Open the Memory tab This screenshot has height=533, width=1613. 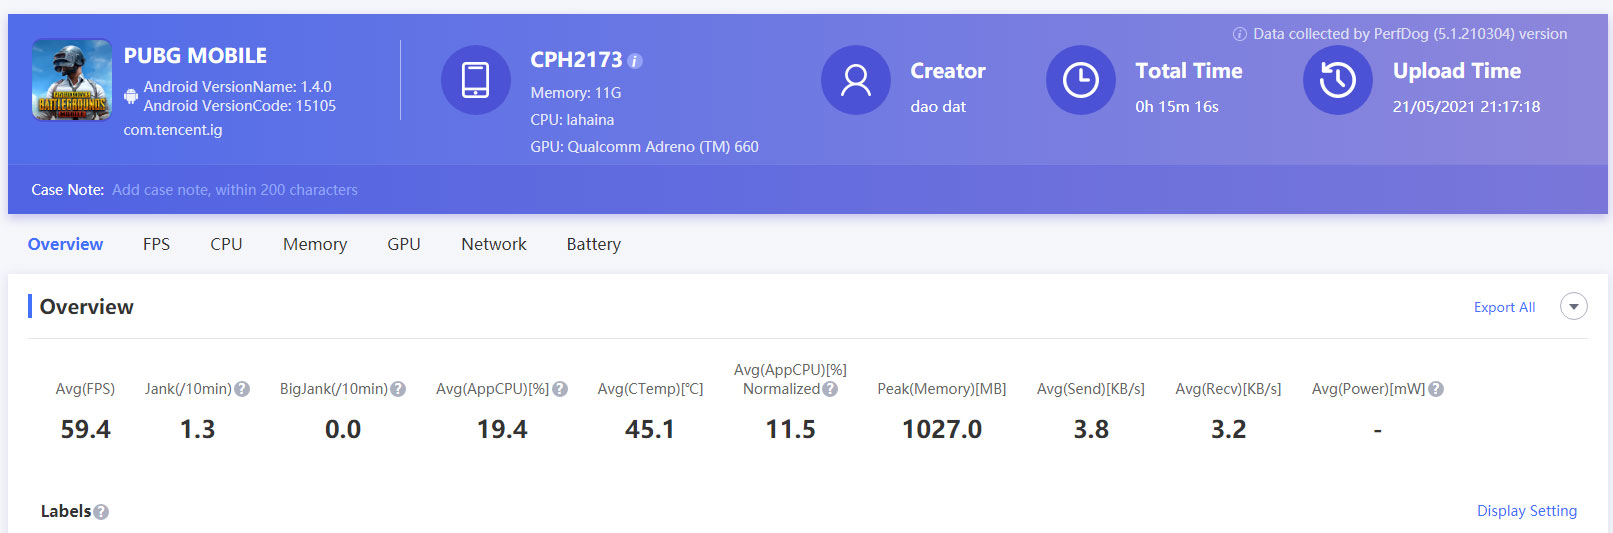315,244
